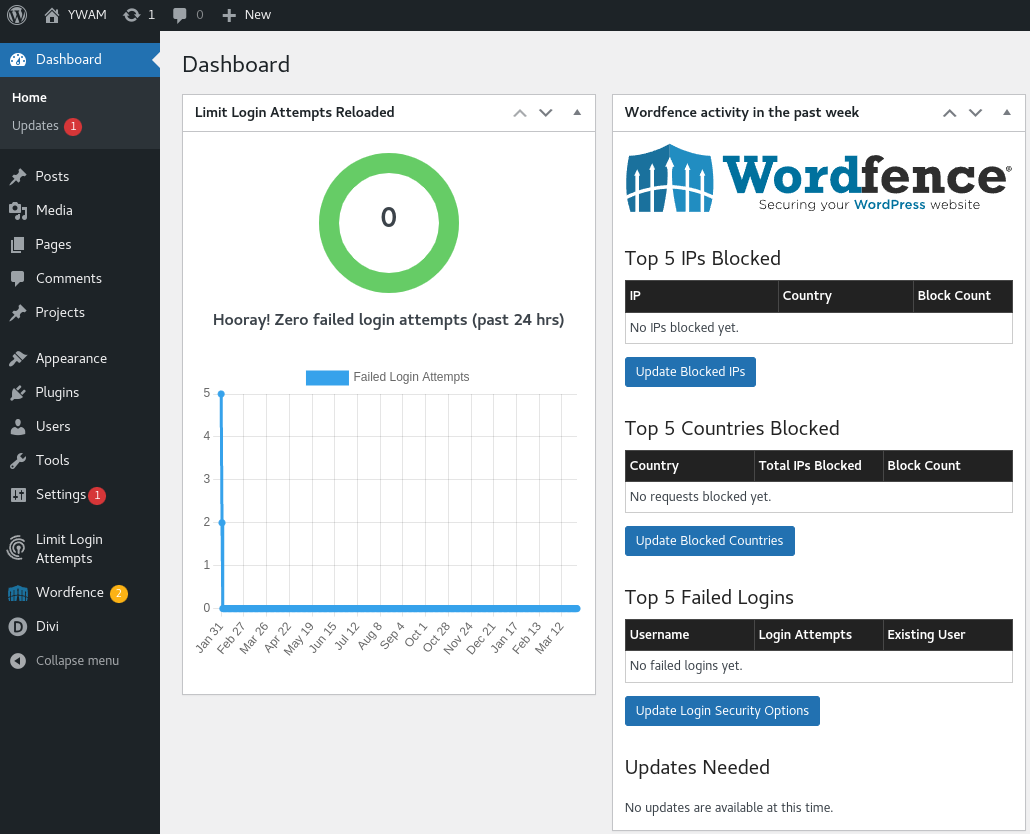This screenshot has width=1030, height=834.
Task: Open comments bubble icon in admin bar
Action: 179,15
